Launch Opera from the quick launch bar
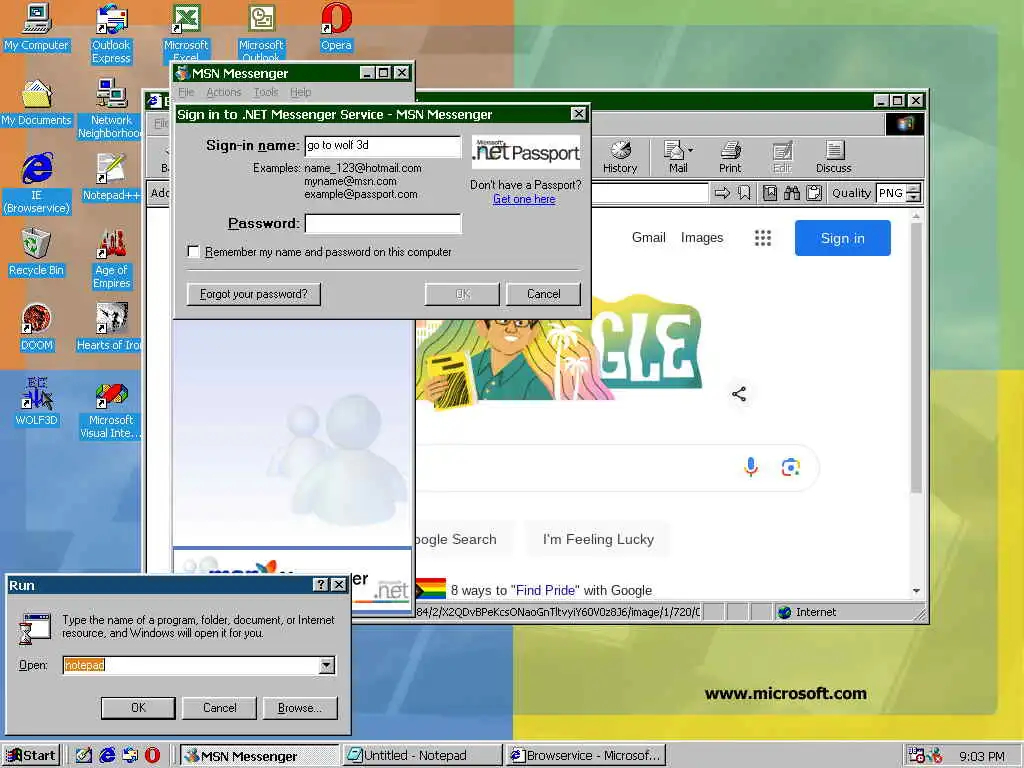This screenshot has width=1024, height=768. [x=152, y=755]
